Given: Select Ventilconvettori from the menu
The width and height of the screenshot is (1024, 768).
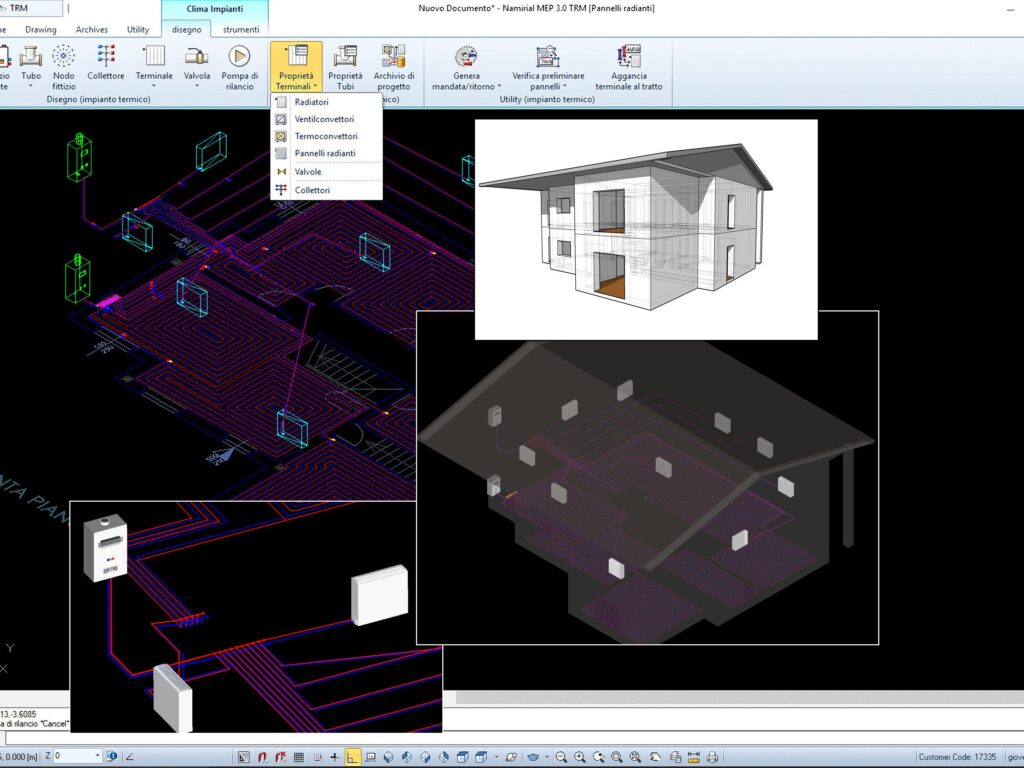Looking at the screenshot, I should 323,119.
